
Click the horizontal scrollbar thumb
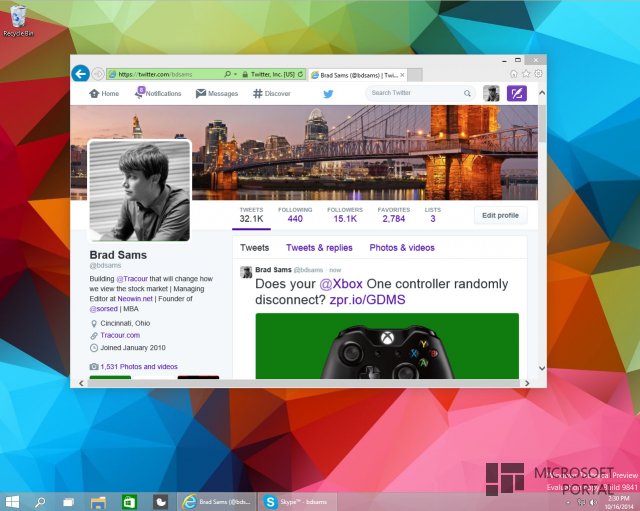[x=304, y=383]
